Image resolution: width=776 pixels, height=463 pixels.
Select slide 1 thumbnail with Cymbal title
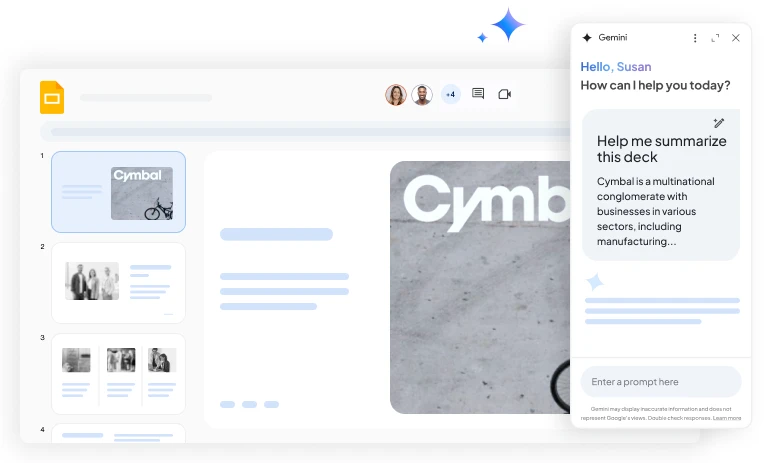[118, 192]
